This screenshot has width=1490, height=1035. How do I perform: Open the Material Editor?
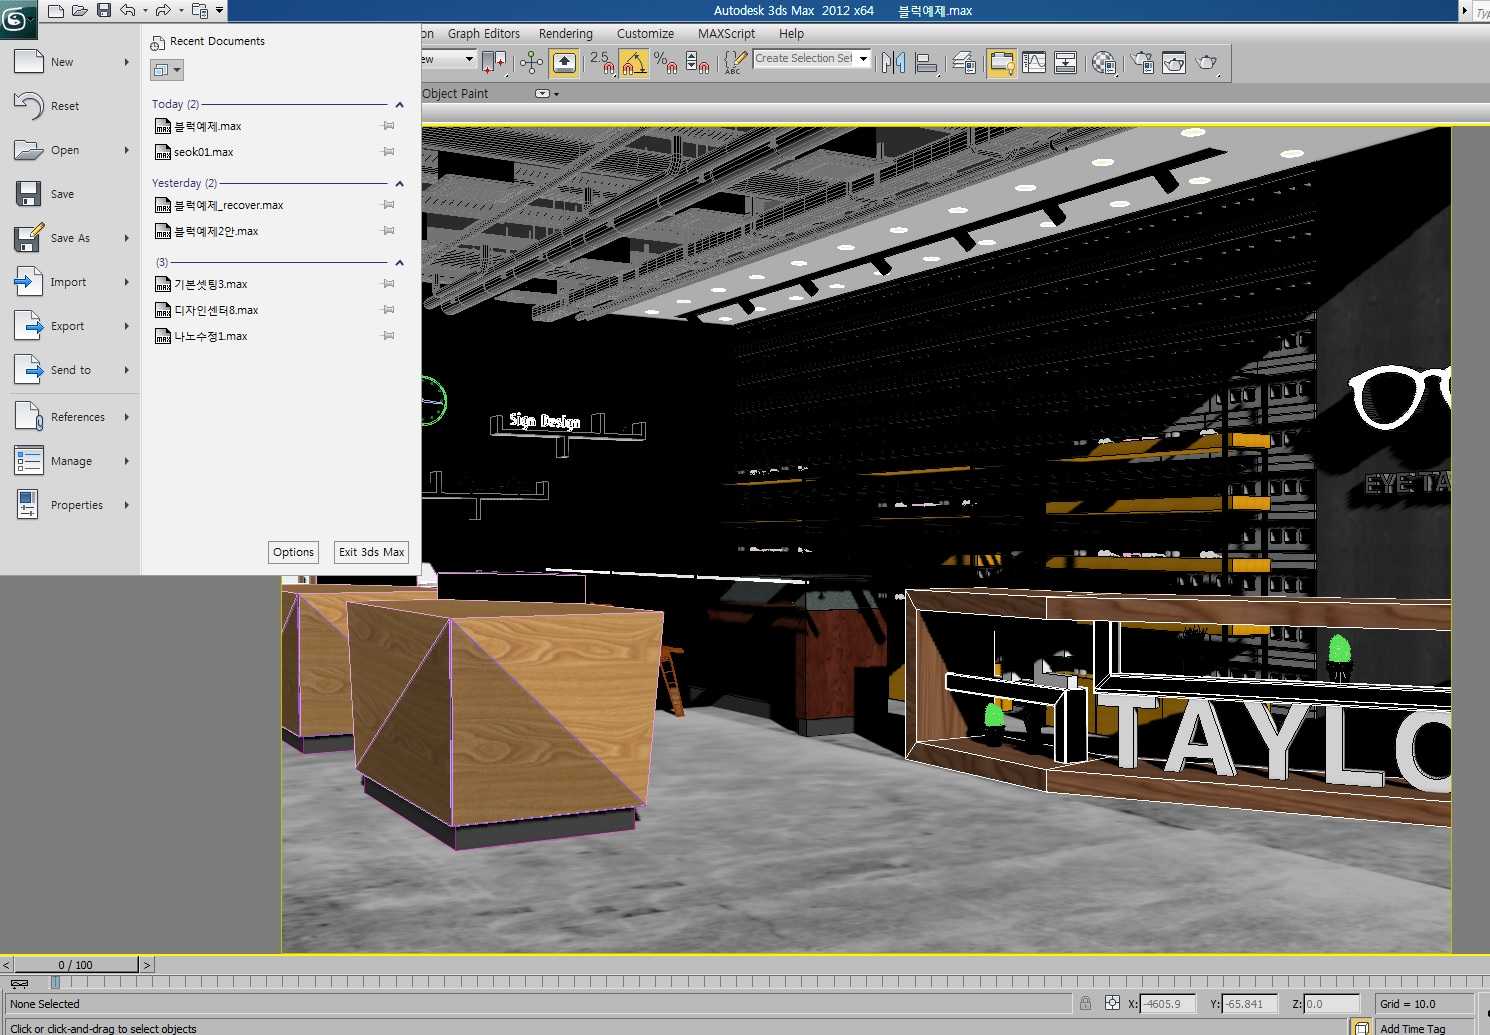1104,63
